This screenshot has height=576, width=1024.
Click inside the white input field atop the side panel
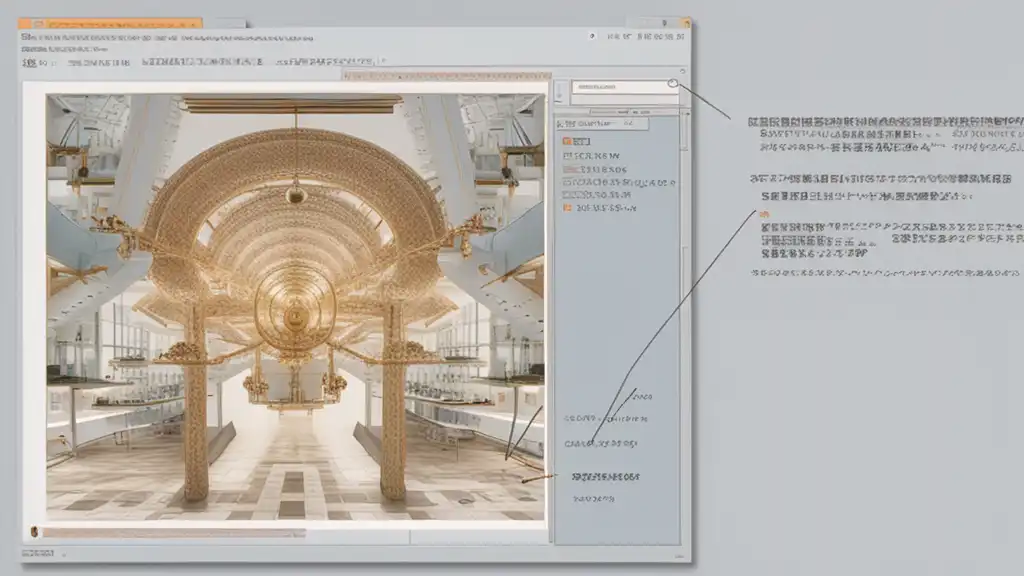coord(620,88)
